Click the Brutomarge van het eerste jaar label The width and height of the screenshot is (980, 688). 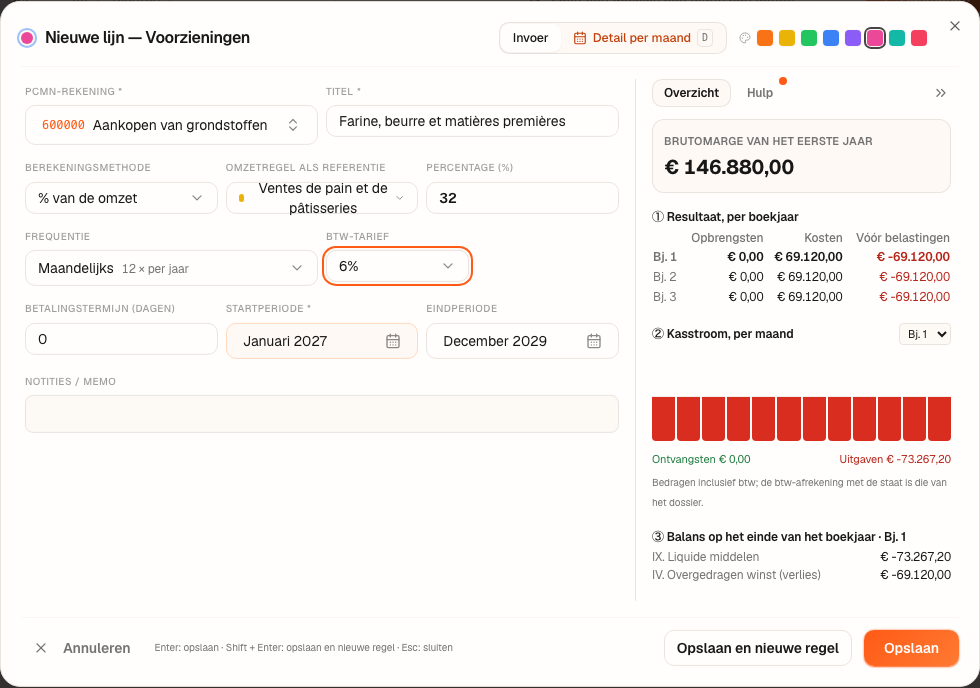click(768, 141)
